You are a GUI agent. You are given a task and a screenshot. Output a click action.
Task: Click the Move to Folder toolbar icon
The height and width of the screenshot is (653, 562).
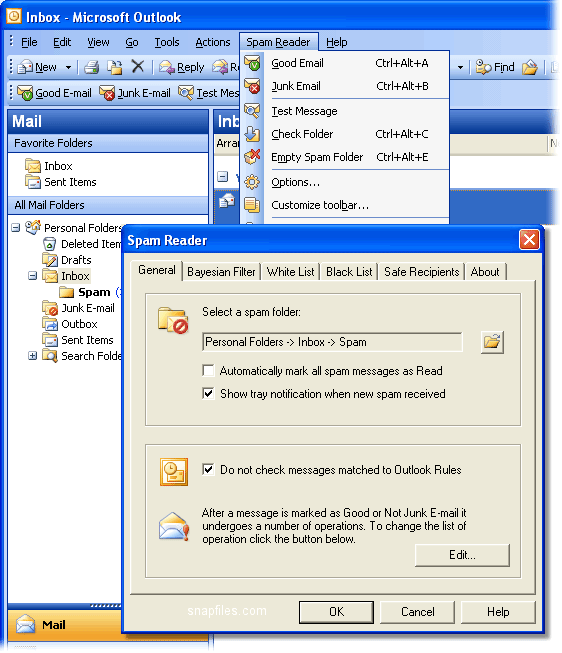(x=115, y=67)
